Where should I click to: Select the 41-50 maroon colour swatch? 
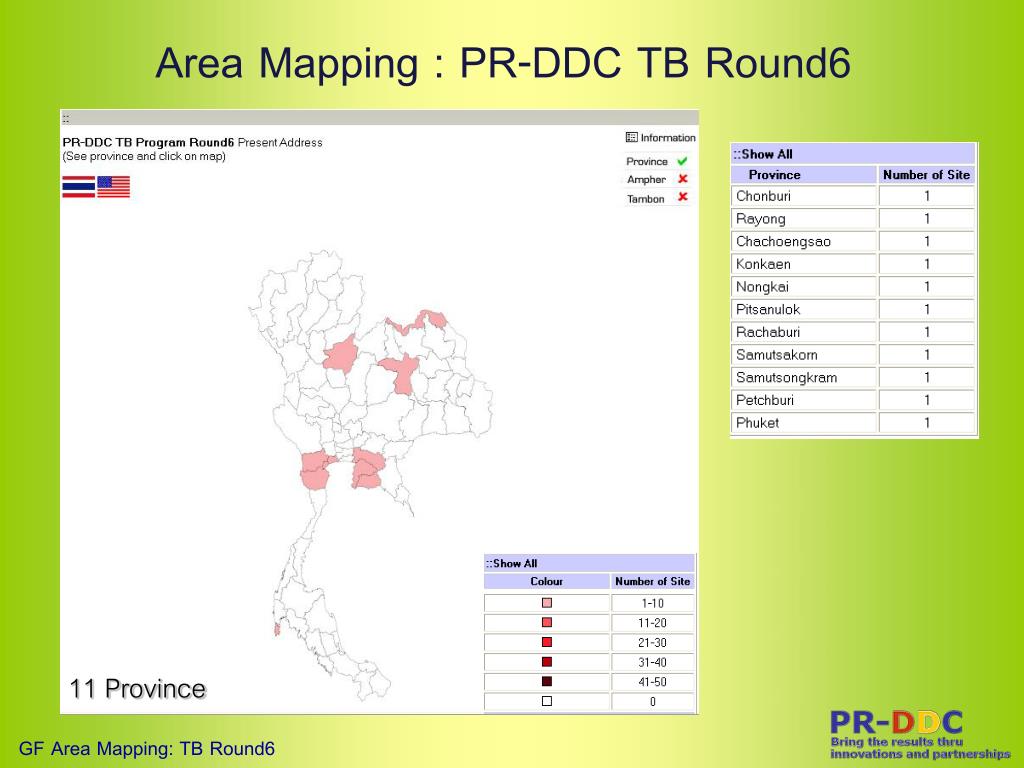[547, 681]
